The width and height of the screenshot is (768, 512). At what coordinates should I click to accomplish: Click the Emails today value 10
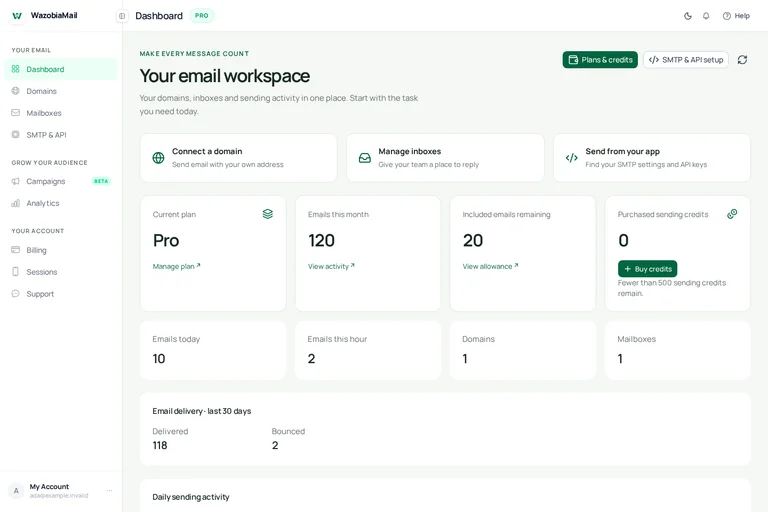159,359
